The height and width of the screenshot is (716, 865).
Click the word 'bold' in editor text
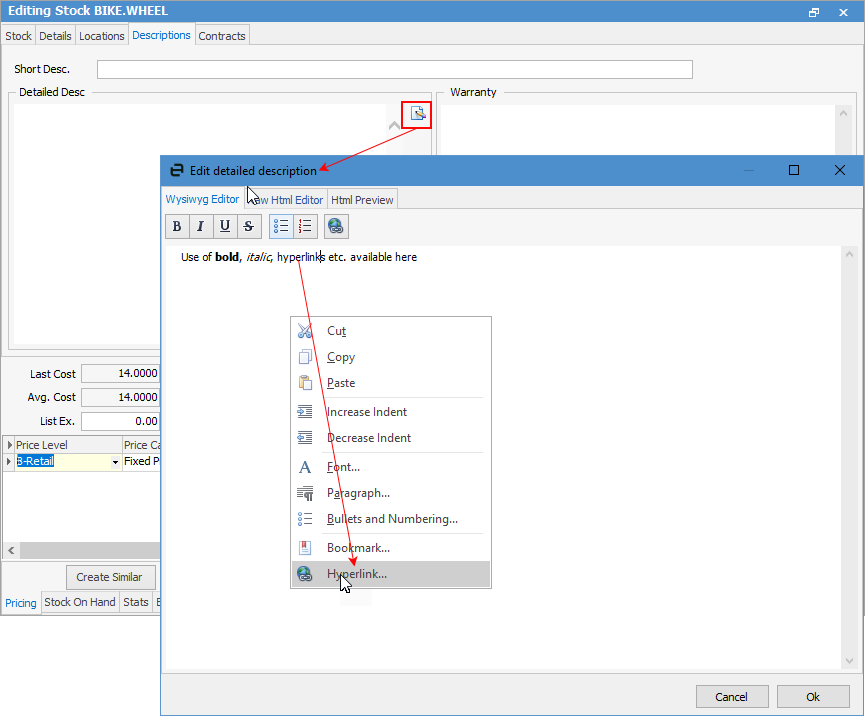click(x=227, y=257)
